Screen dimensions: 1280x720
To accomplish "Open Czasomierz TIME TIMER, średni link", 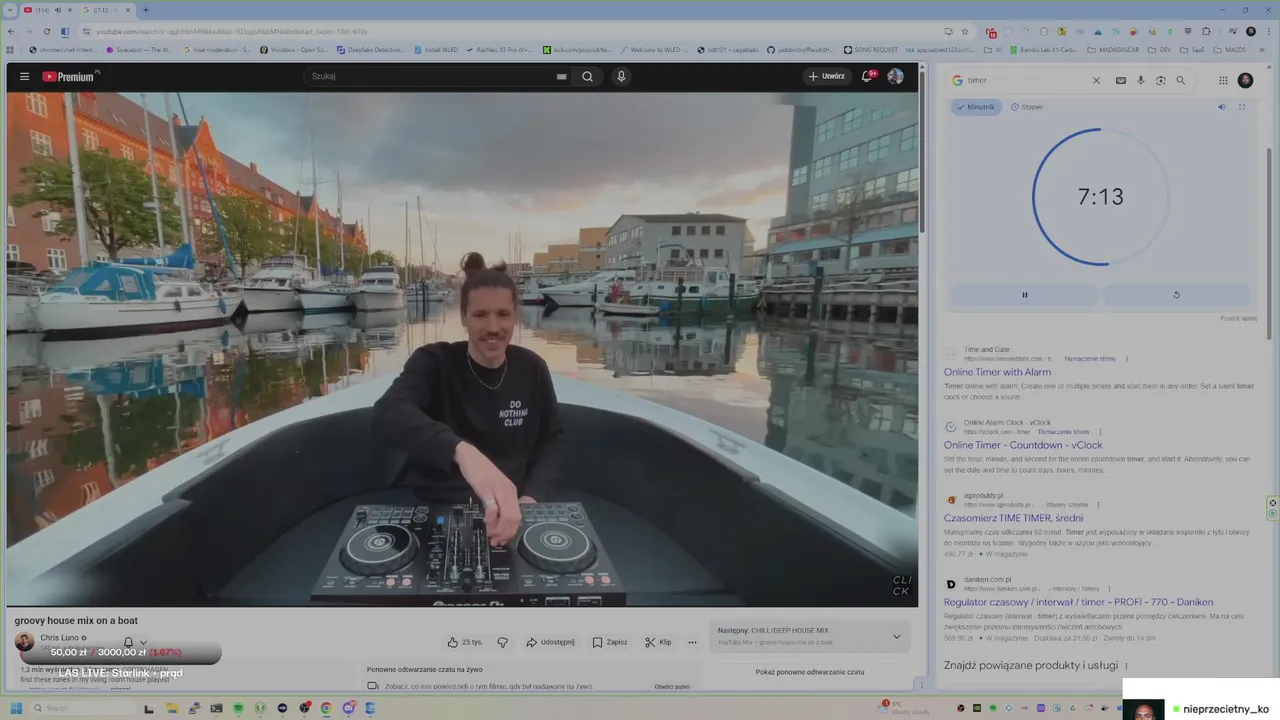I will (1013, 518).
